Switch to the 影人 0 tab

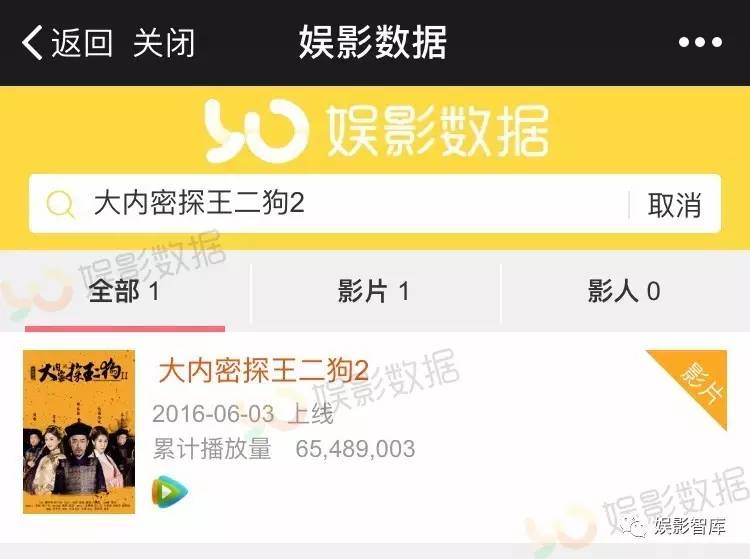[625, 291]
